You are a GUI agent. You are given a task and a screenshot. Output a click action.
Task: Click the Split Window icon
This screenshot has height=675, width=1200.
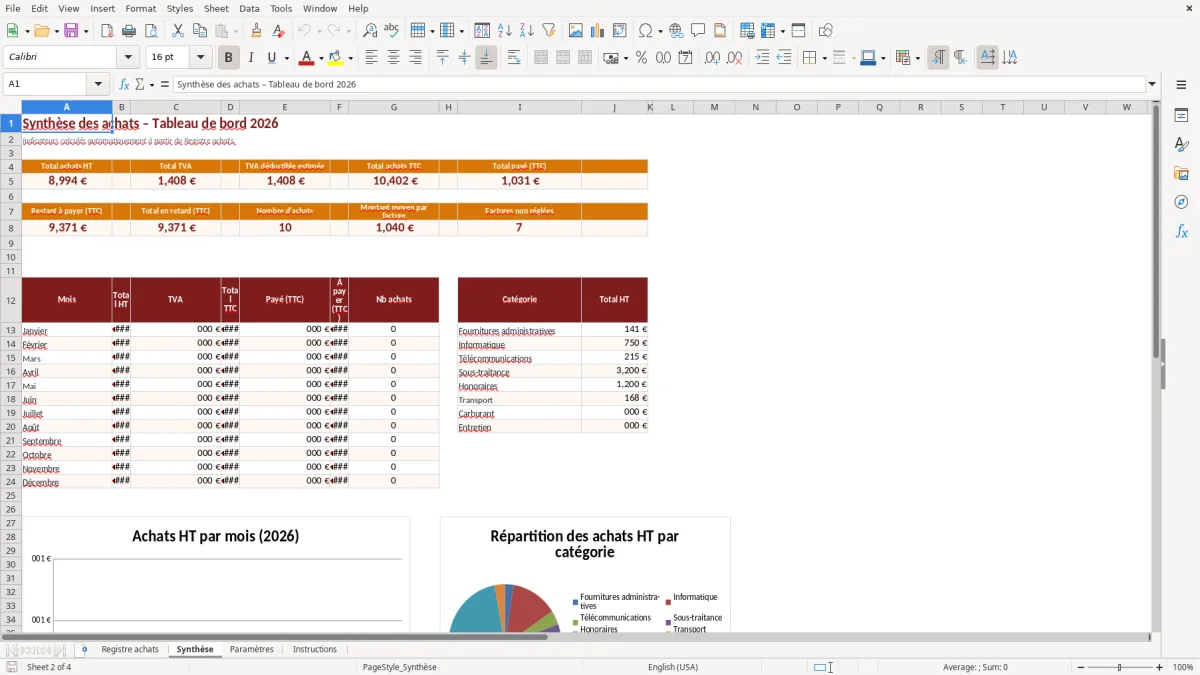click(x=798, y=31)
